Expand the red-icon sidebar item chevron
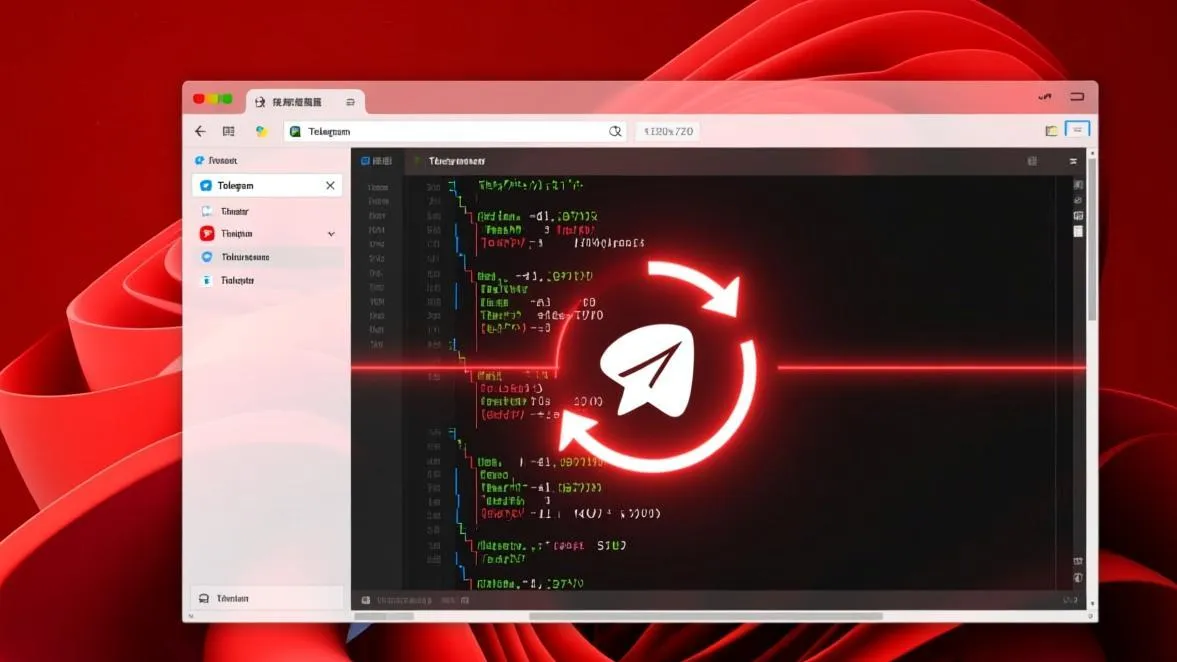Viewport: 1177px width, 662px height. point(331,234)
